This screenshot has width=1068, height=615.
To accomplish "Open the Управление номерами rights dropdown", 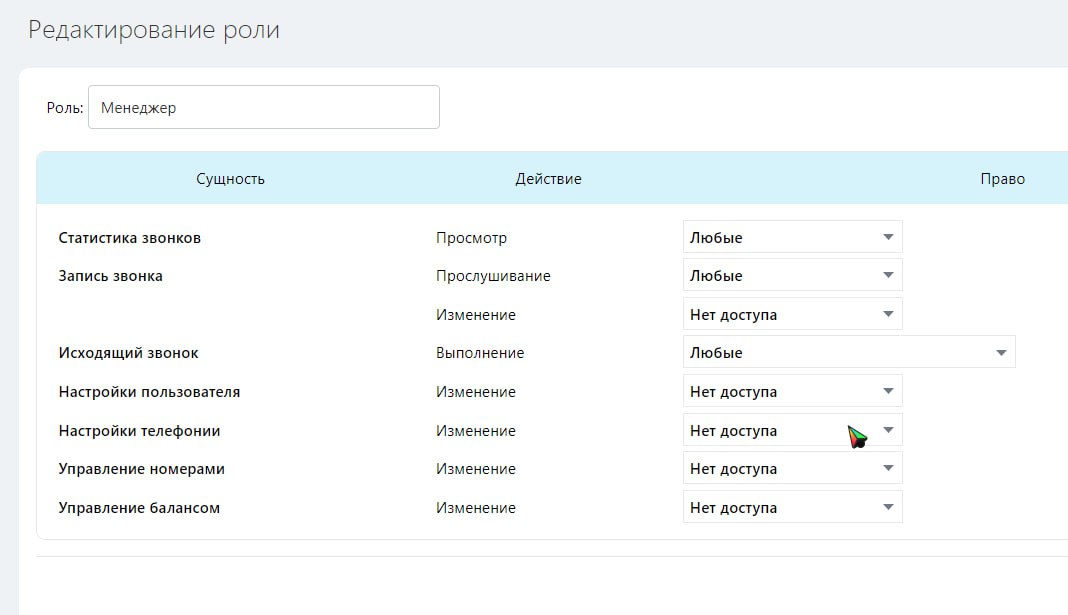I will [x=792, y=469].
